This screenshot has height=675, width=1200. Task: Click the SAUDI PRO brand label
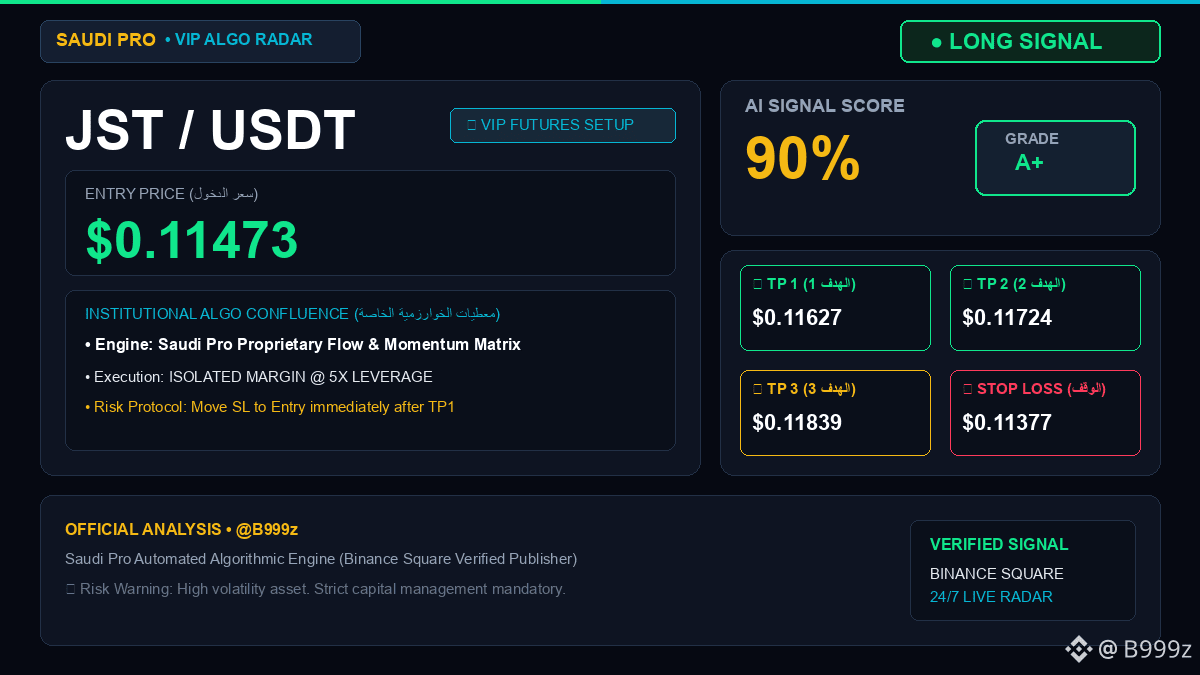[106, 40]
